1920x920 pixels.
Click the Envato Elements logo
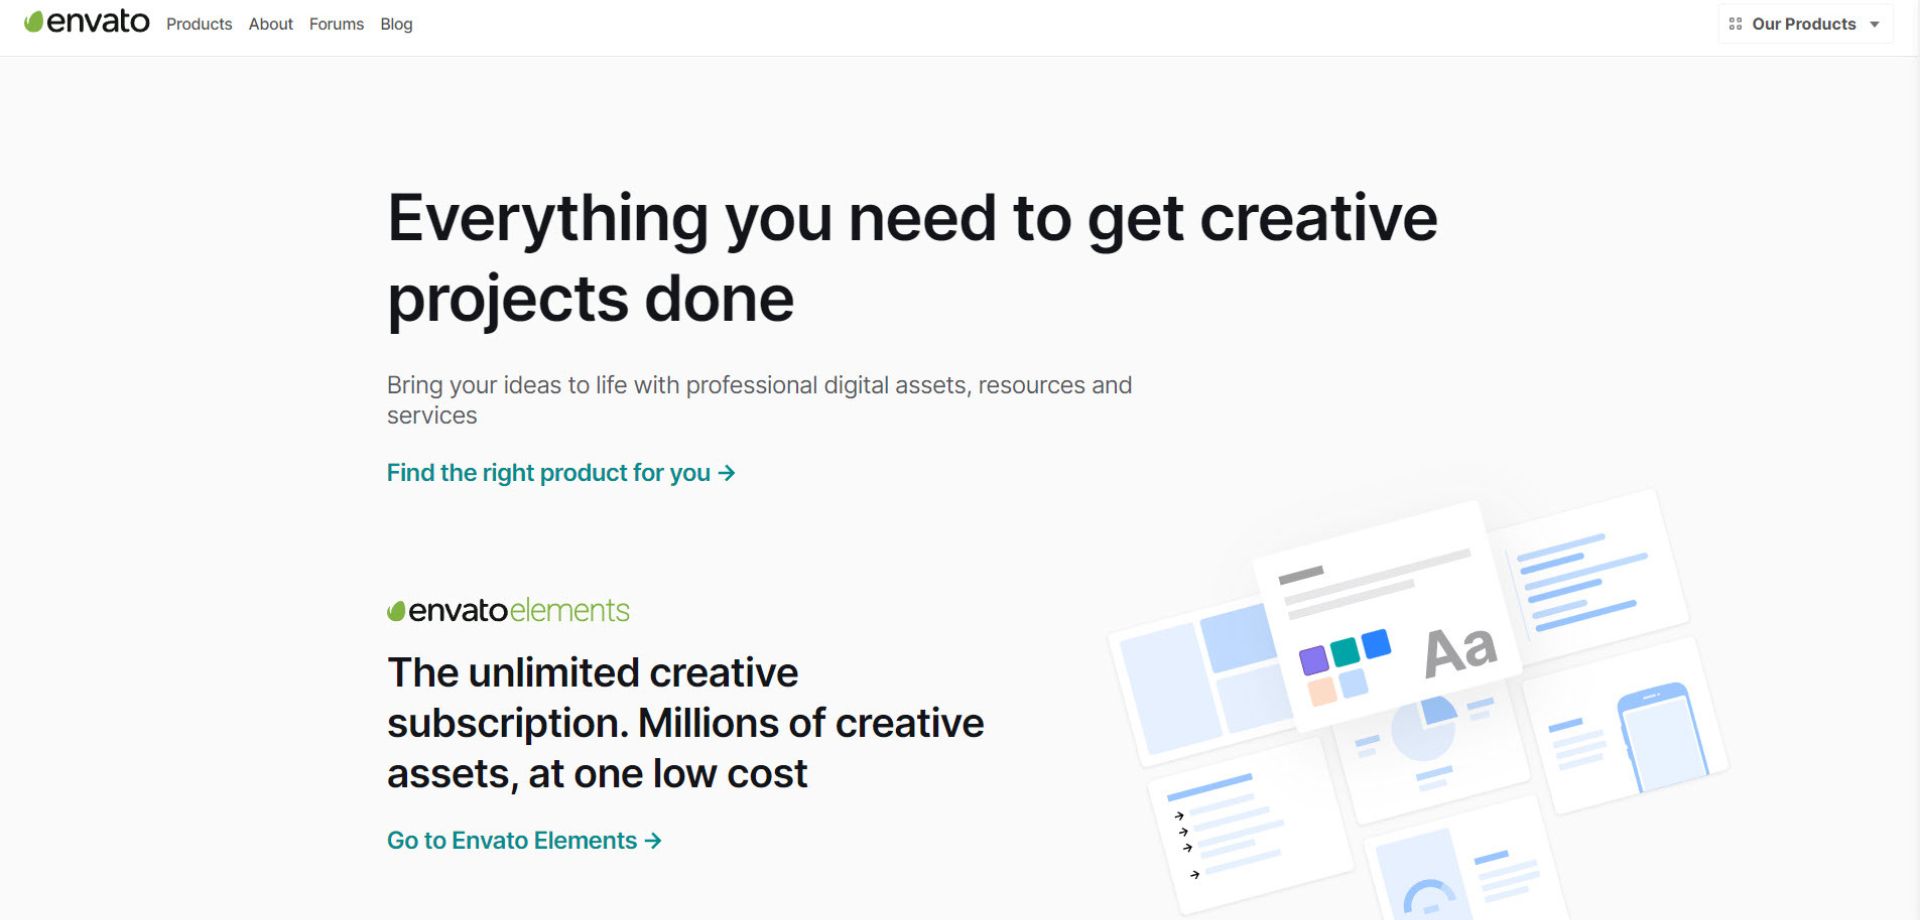pyautogui.click(x=508, y=610)
